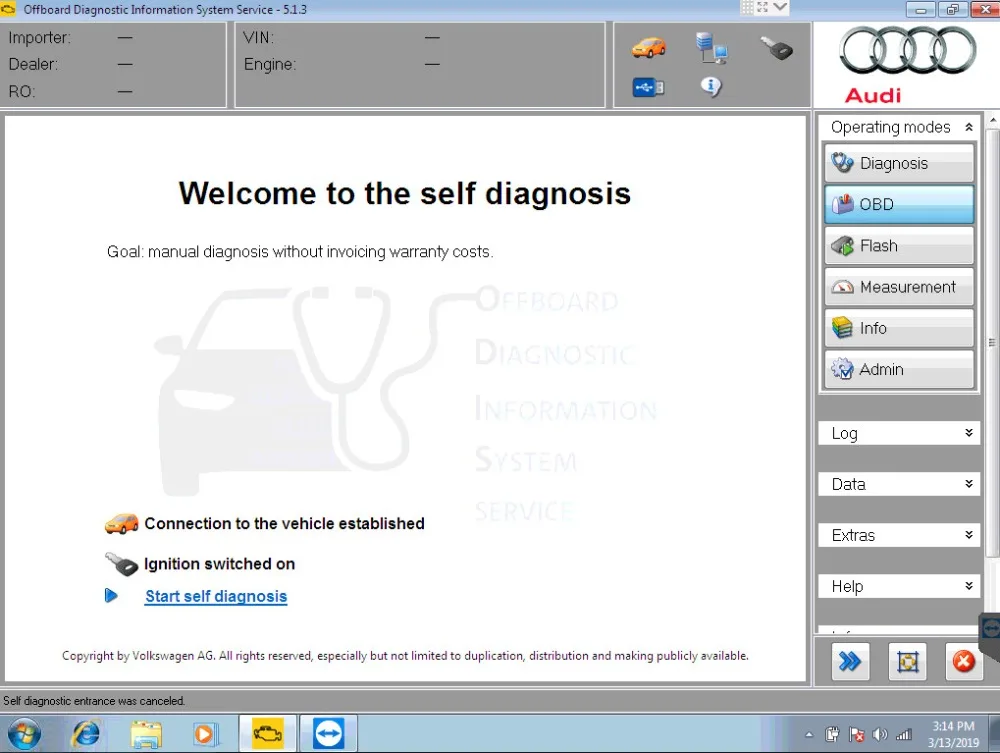This screenshot has width=1000, height=753.
Task: Click the TeamViewer side panel tab
Action: [990, 635]
